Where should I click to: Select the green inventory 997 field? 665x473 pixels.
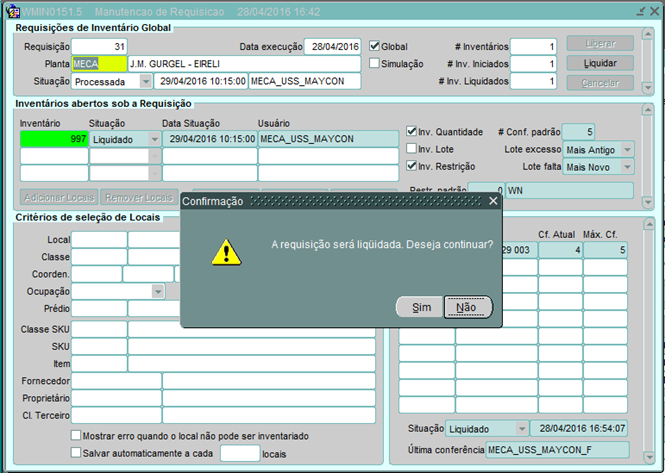(x=54, y=139)
